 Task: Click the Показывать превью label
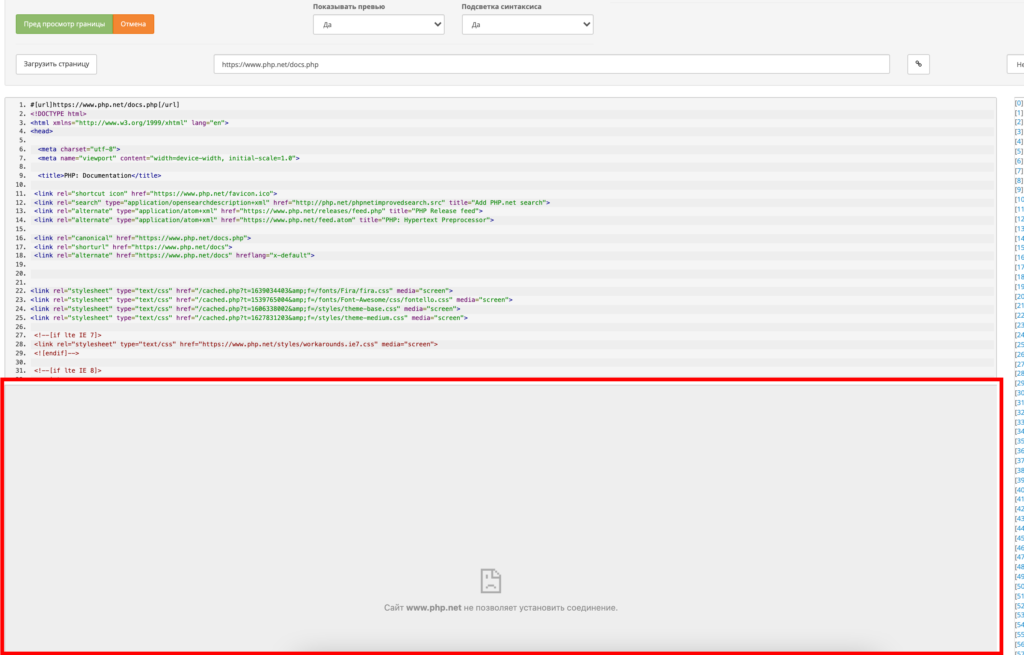tap(349, 7)
